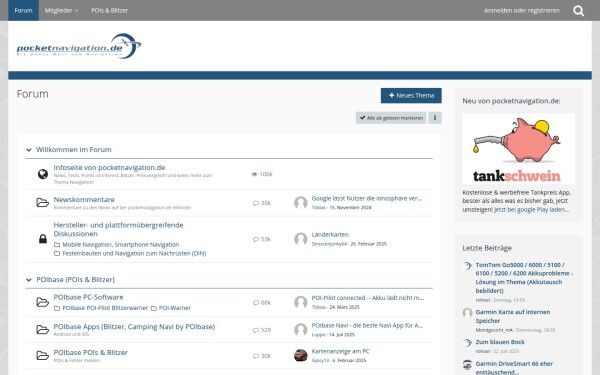
Task: Click the tankschwein advertisement image
Action: (x=518, y=149)
